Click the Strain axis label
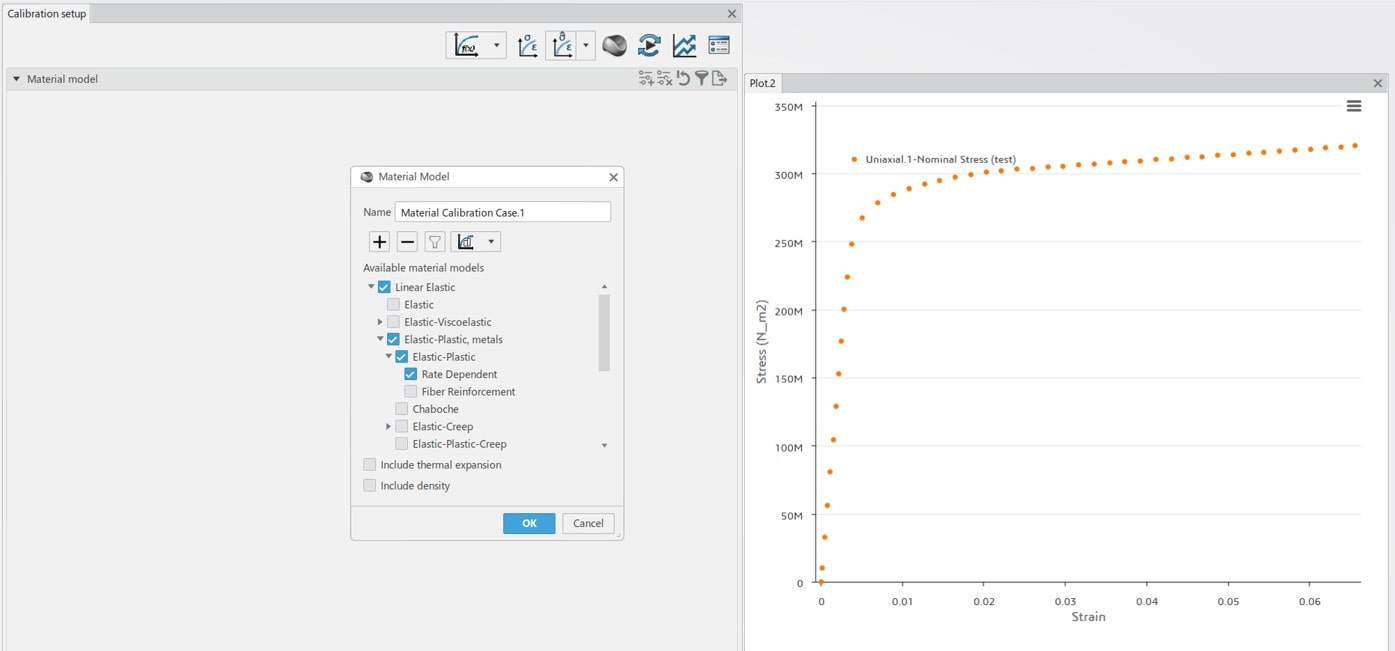Image resolution: width=1395 pixels, height=651 pixels. click(x=1089, y=617)
